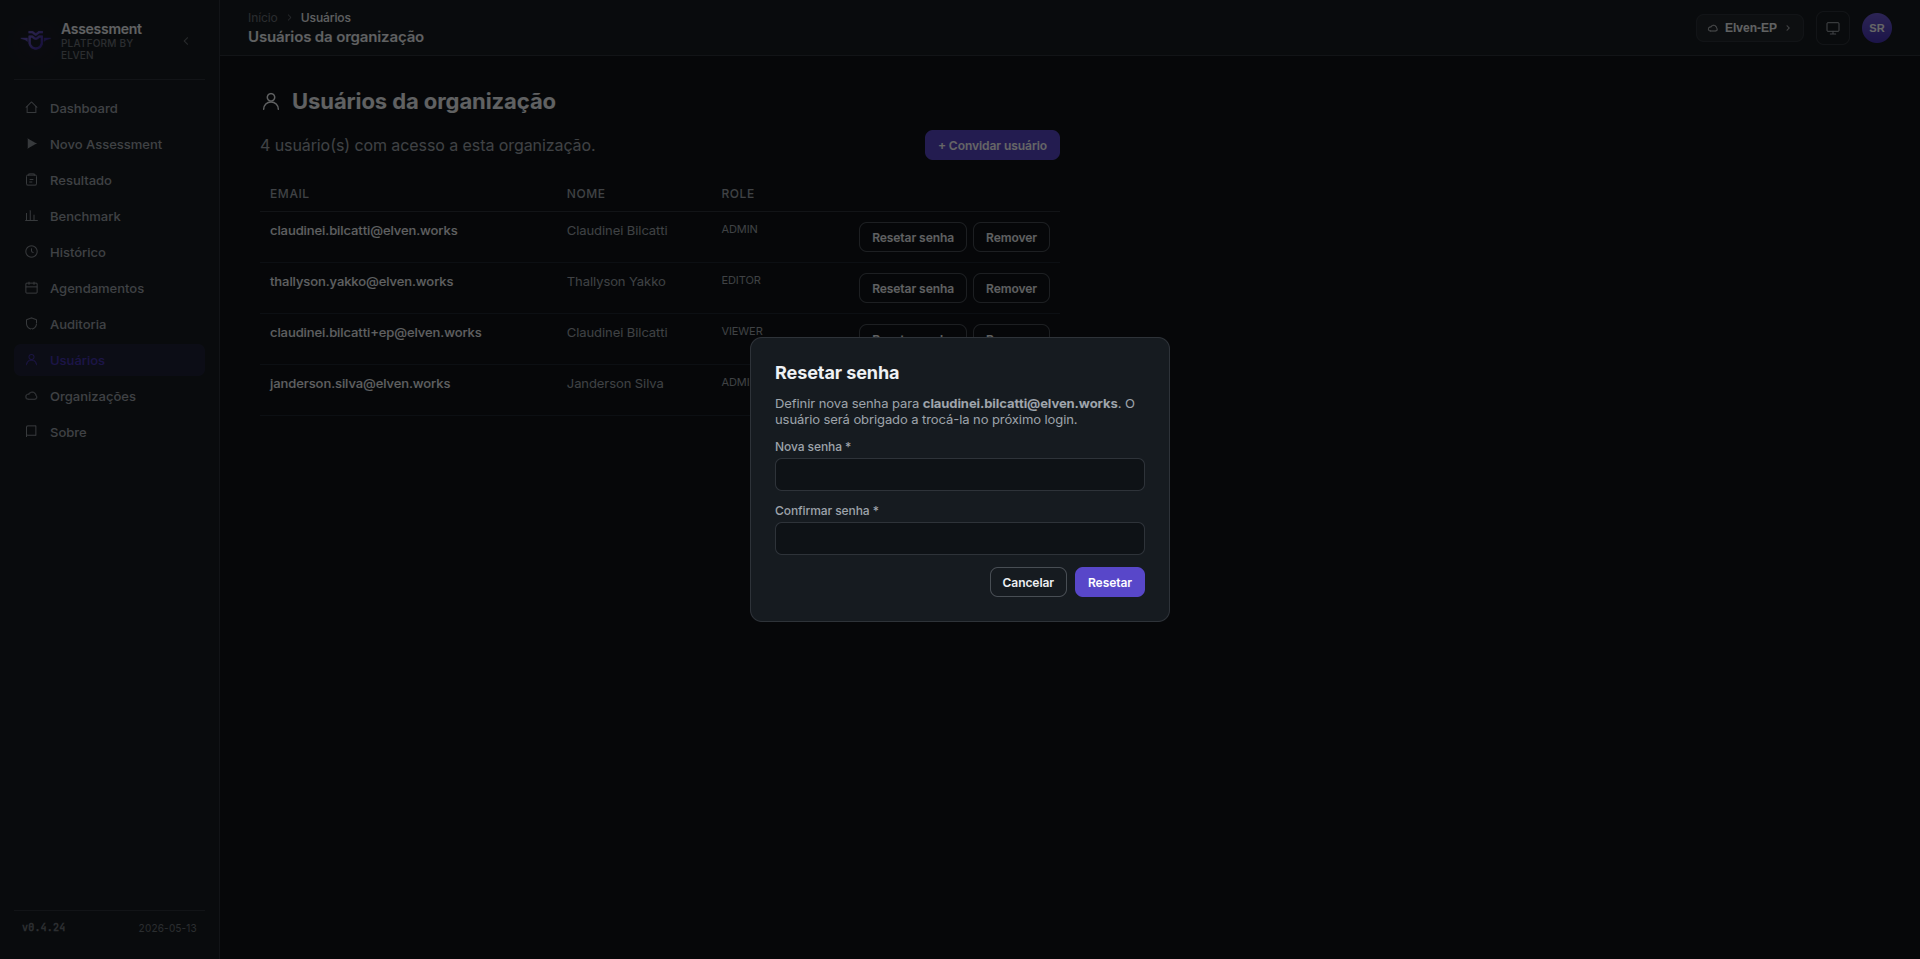Reset password for claudinei.bilcatti@elven.works row
The height and width of the screenshot is (959, 1920).
tap(913, 237)
